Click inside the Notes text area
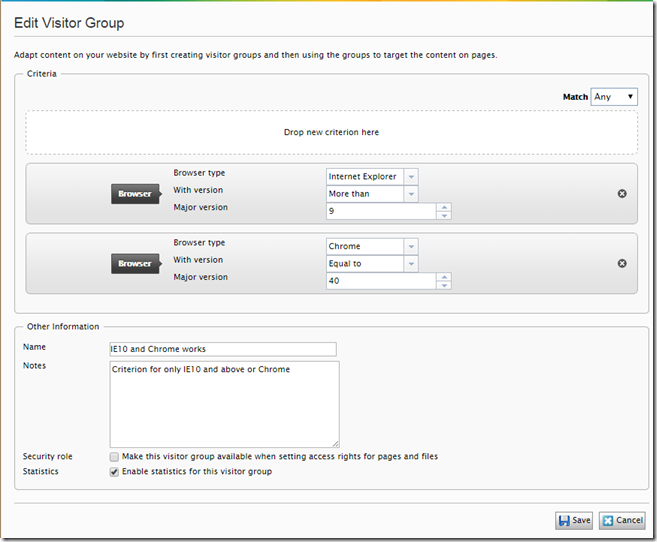This screenshot has width=657, height=542. 224,405
